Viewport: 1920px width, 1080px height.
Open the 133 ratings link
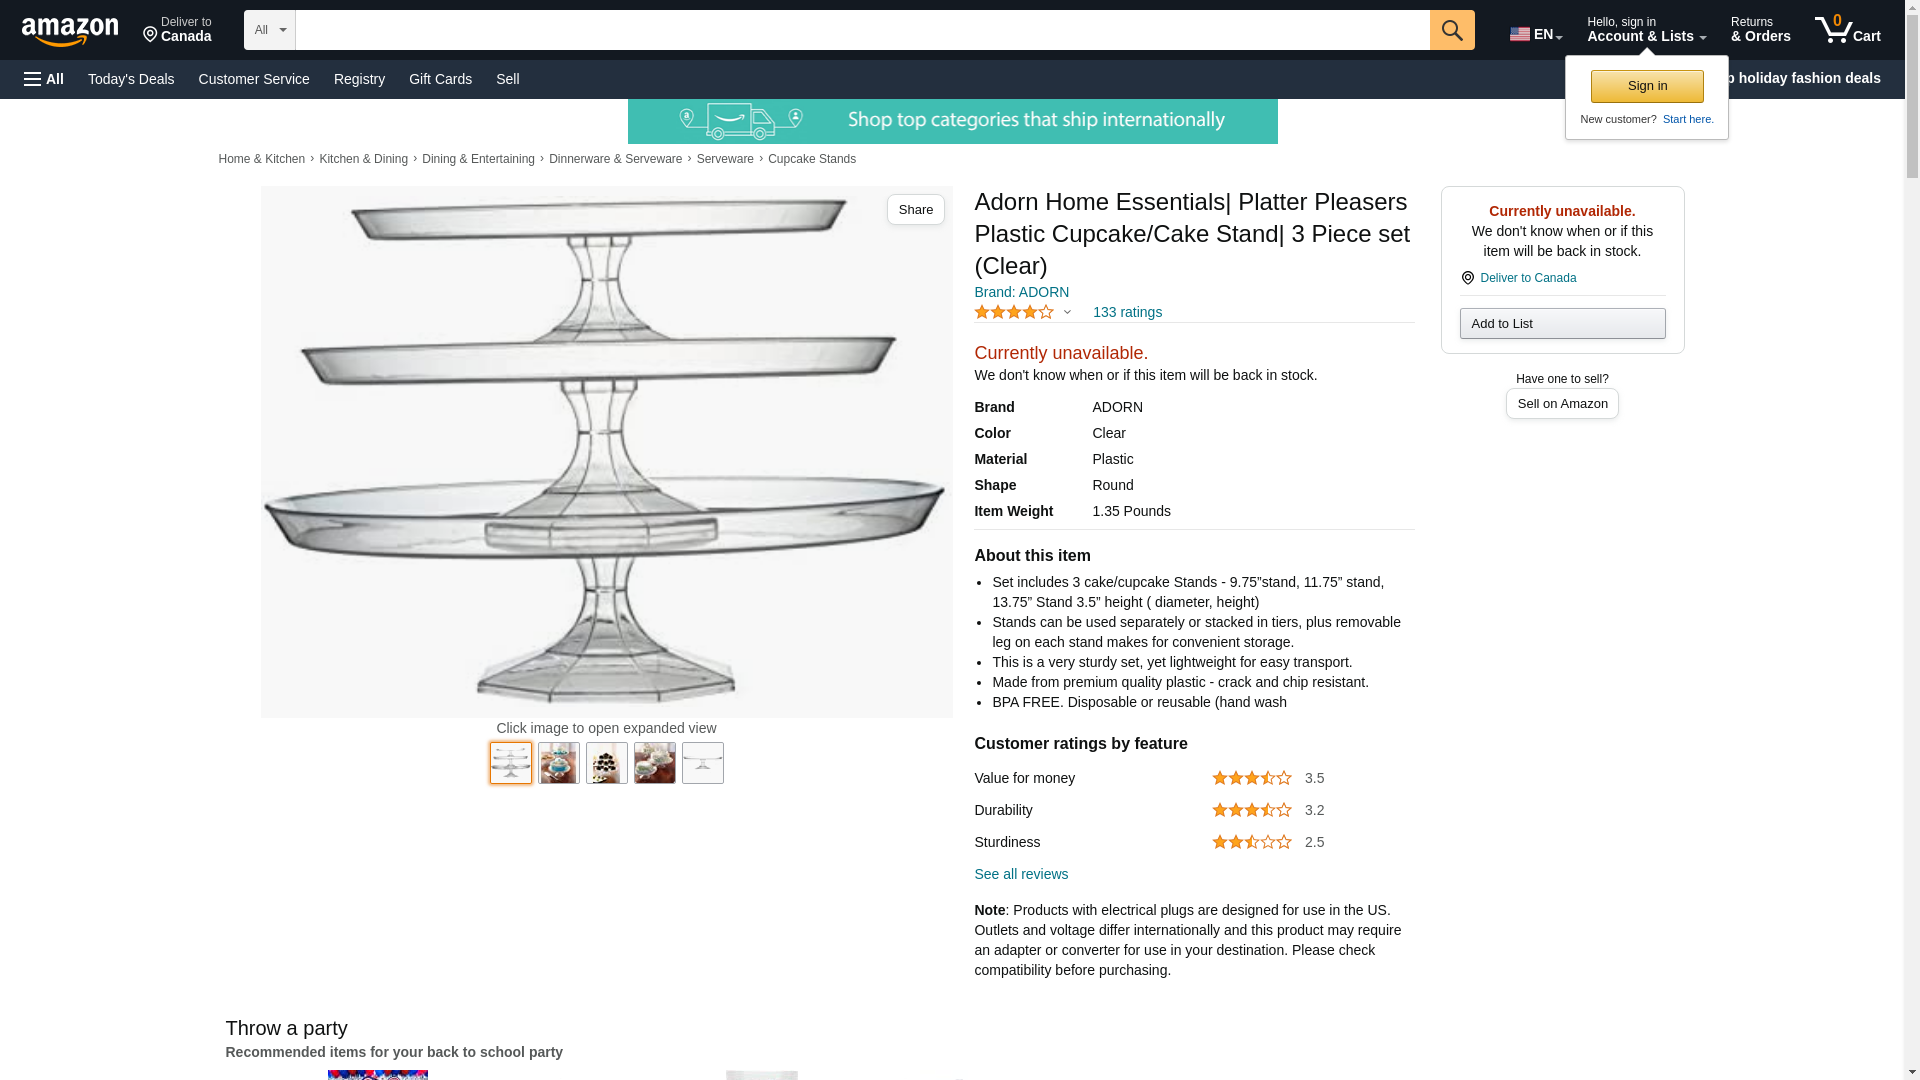[1127, 312]
